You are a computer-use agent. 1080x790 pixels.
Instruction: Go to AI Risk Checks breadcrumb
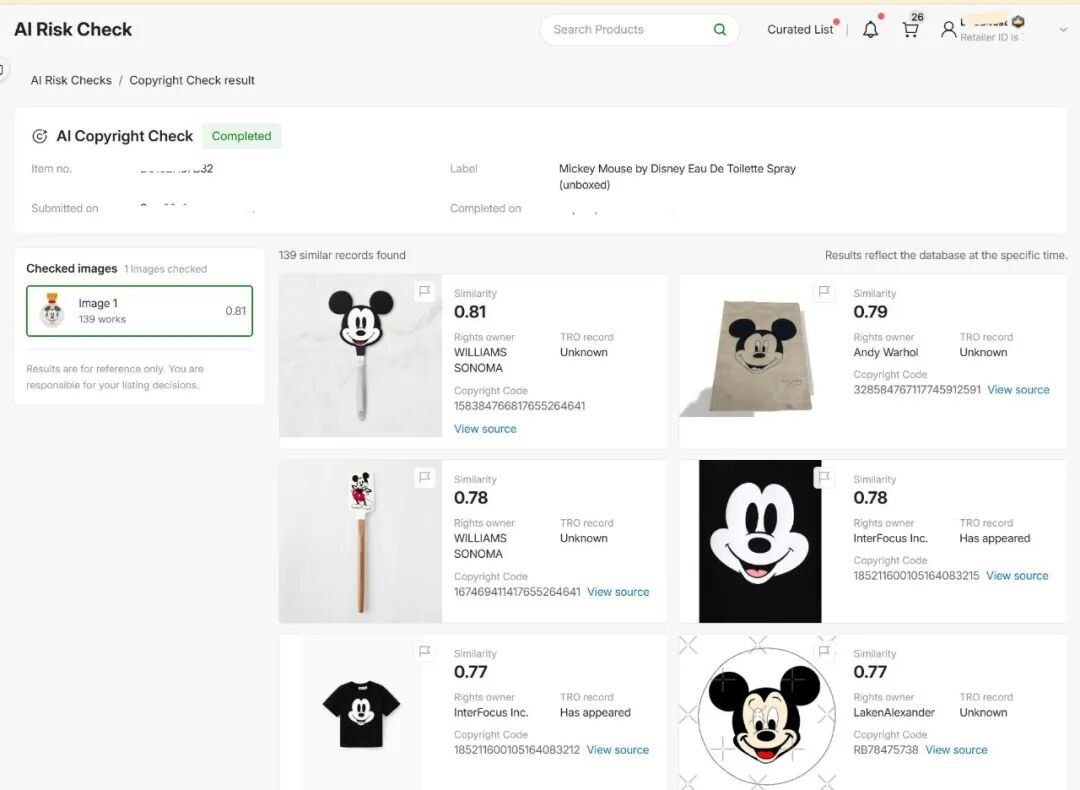pyautogui.click(x=71, y=80)
